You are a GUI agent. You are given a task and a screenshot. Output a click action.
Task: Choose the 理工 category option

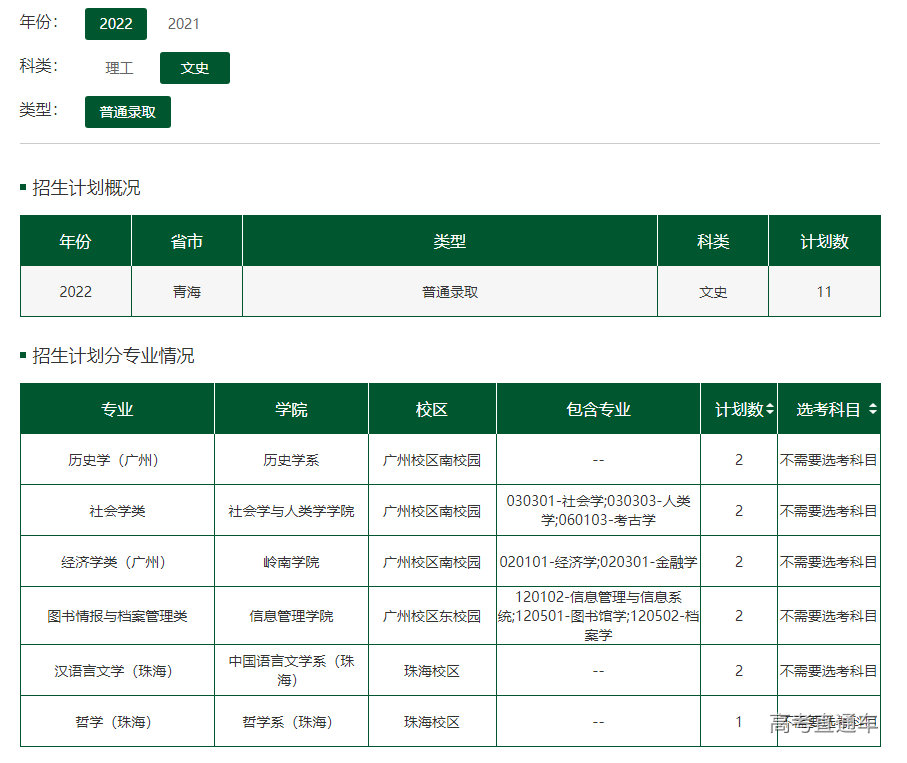tap(119, 68)
